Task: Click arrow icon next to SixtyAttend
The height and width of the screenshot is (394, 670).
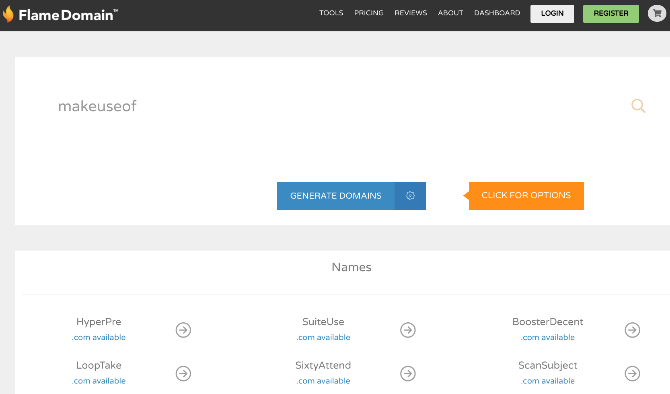Action: pyautogui.click(x=408, y=373)
